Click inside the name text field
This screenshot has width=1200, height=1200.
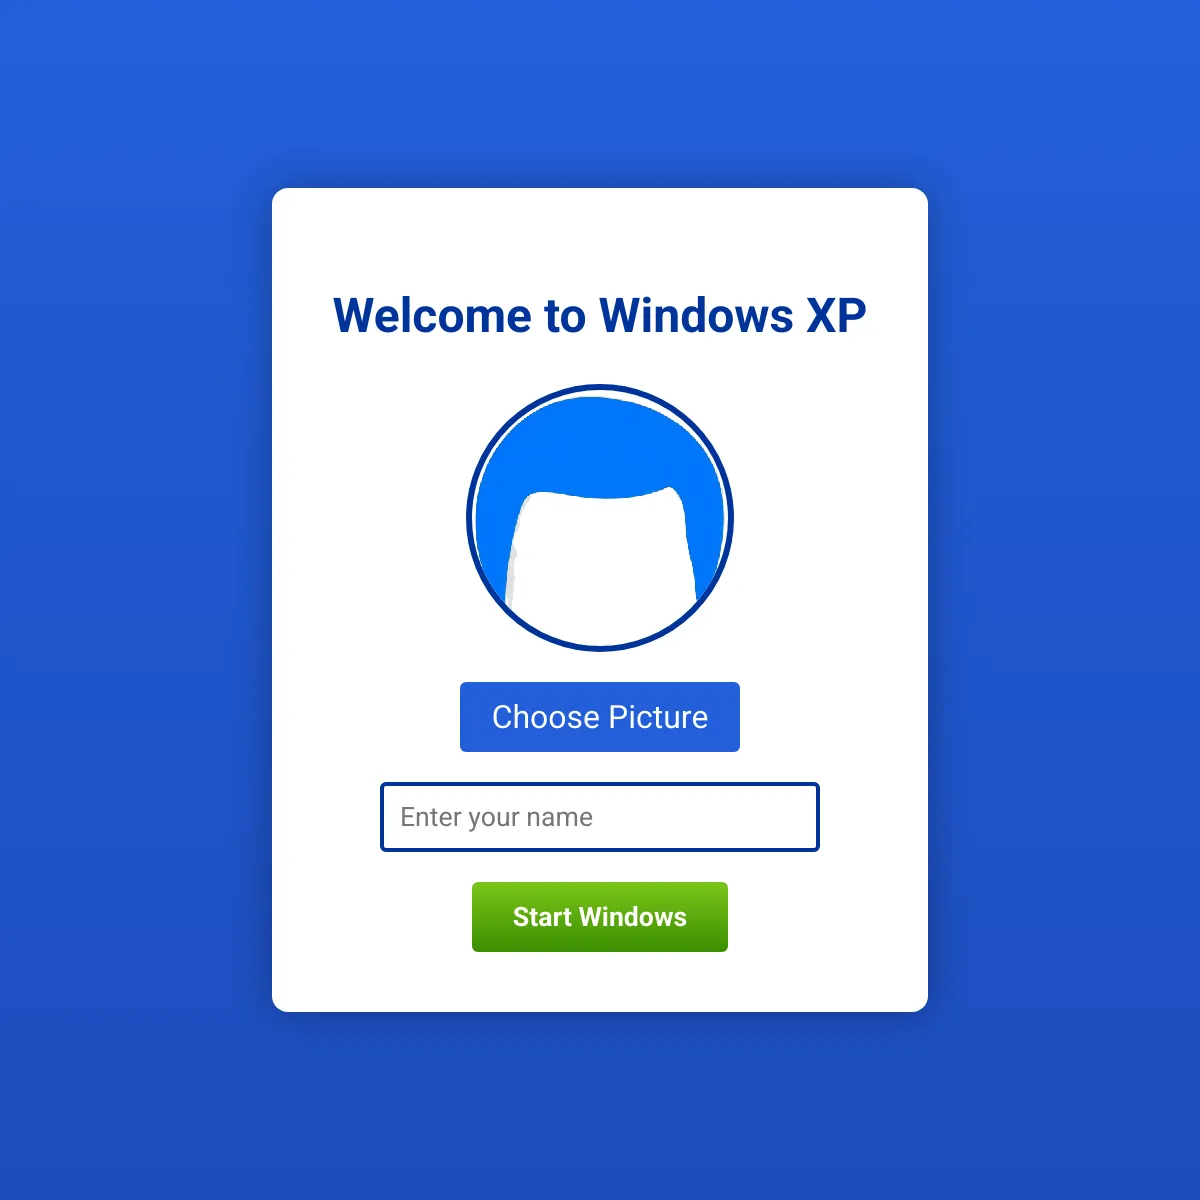click(599, 817)
